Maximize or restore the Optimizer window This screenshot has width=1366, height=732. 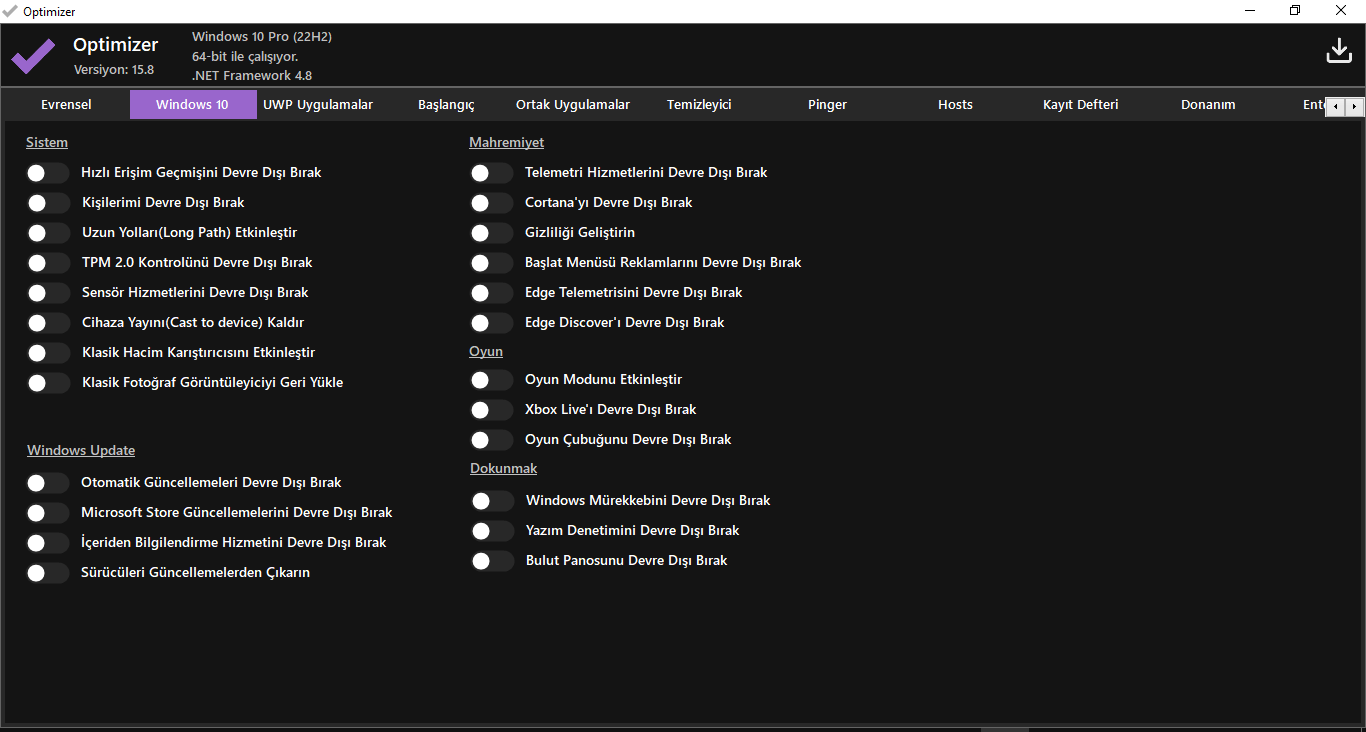pyautogui.click(x=1295, y=11)
